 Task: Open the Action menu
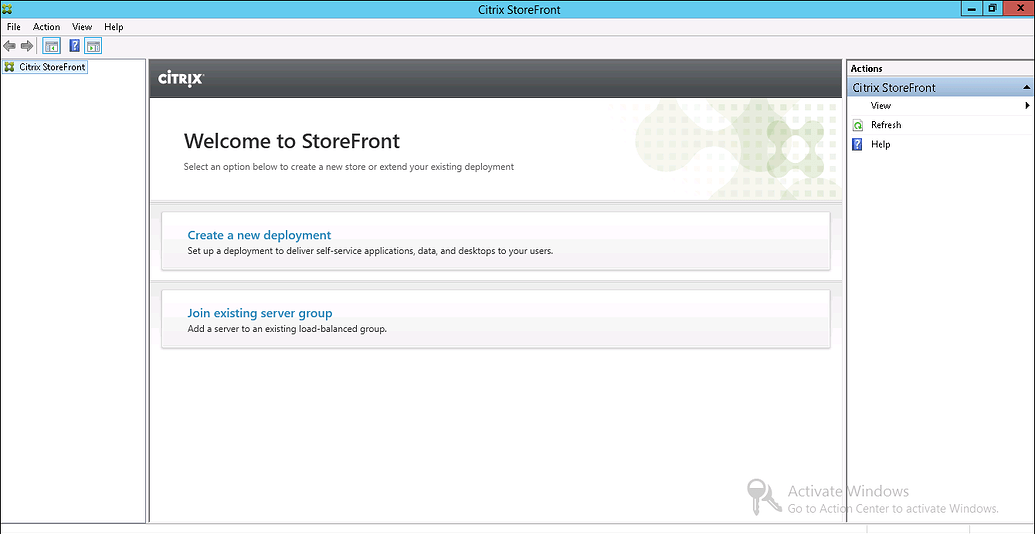click(x=46, y=27)
